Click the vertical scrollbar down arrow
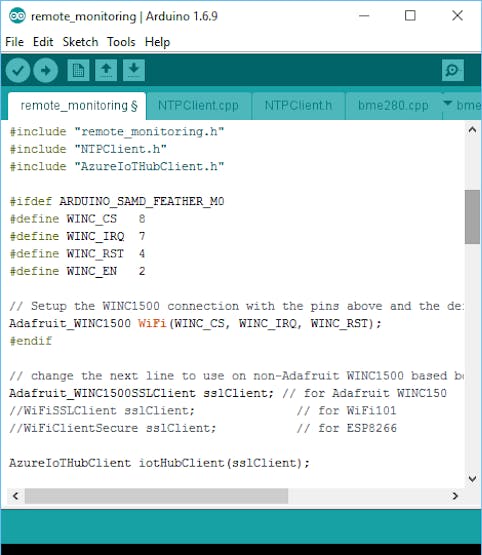The height and width of the screenshot is (555, 482). click(x=472, y=479)
